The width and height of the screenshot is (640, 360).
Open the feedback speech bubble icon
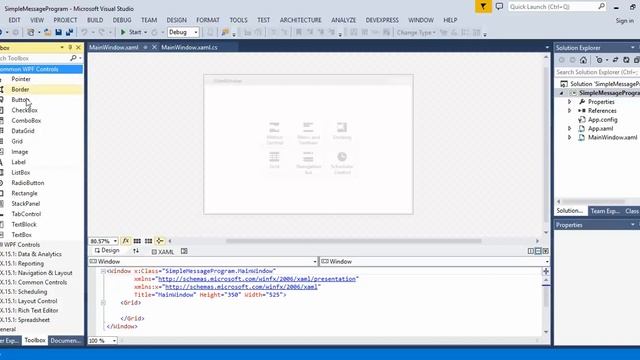click(x=499, y=7)
